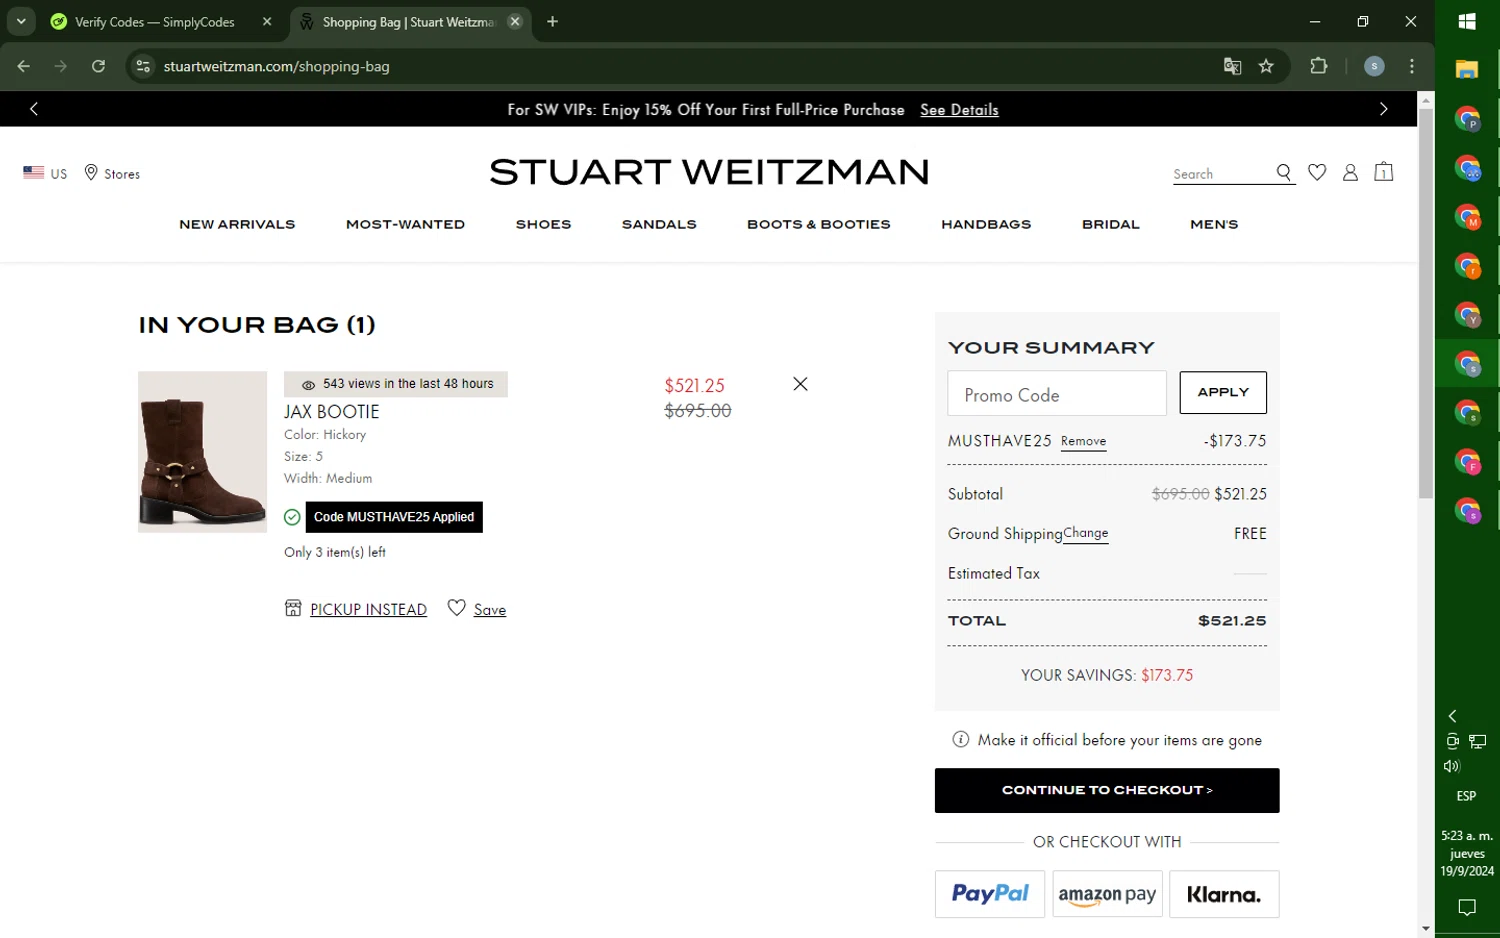
Task: Open the shopping bag icon in header
Action: click(x=1384, y=172)
